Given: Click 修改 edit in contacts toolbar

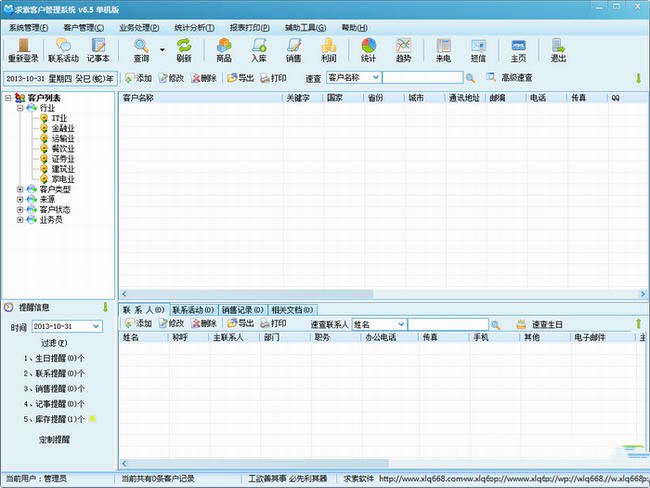Looking at the screenshot, I should click(171, 323).
